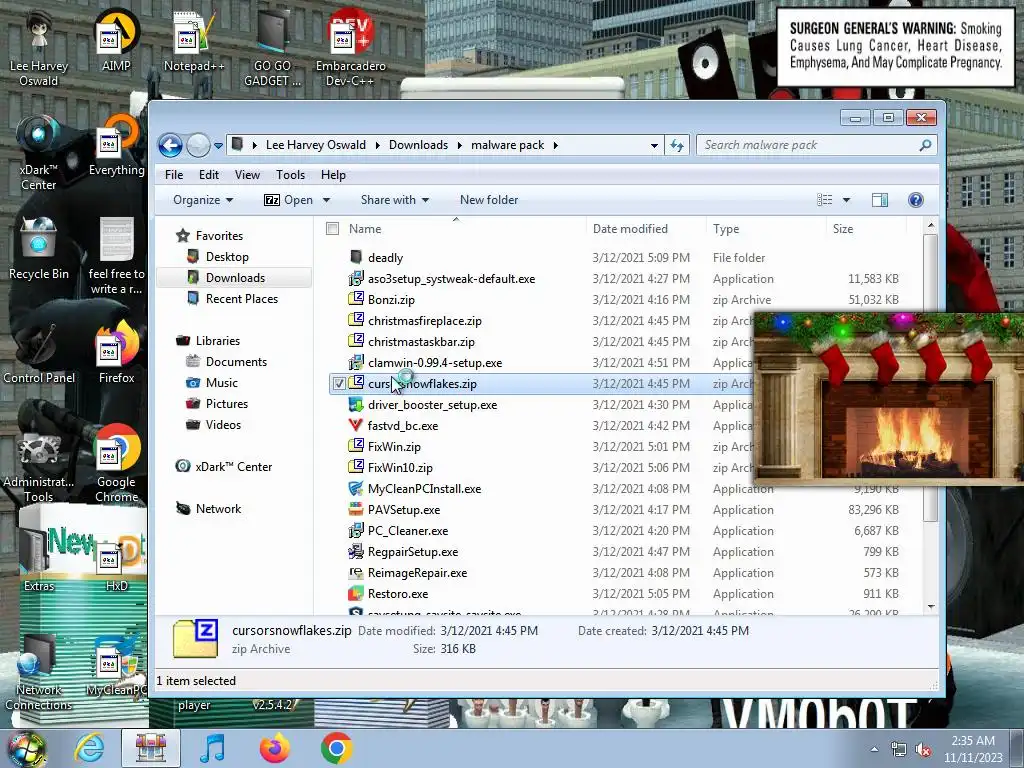Select Bonzi.zip in the file list
Screen dimensions: 1024x768
click(391, 300)
